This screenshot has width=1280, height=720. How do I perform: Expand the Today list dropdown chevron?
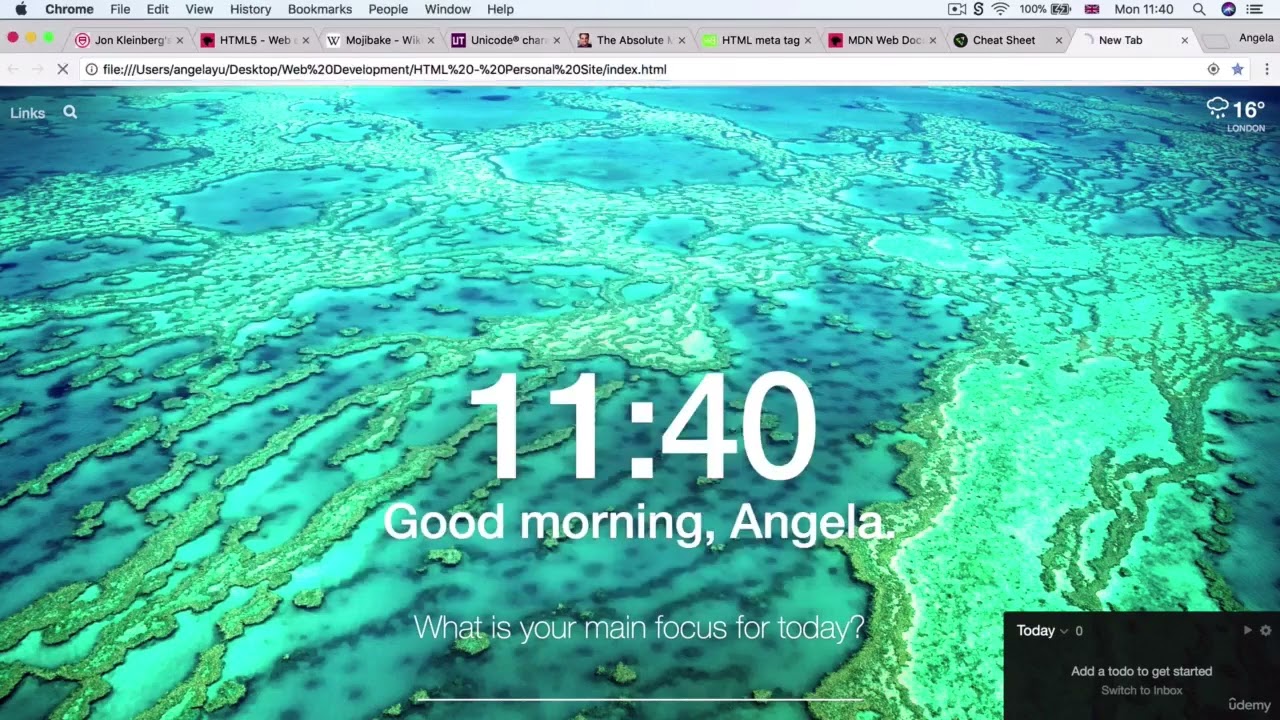pos(1064,631)
